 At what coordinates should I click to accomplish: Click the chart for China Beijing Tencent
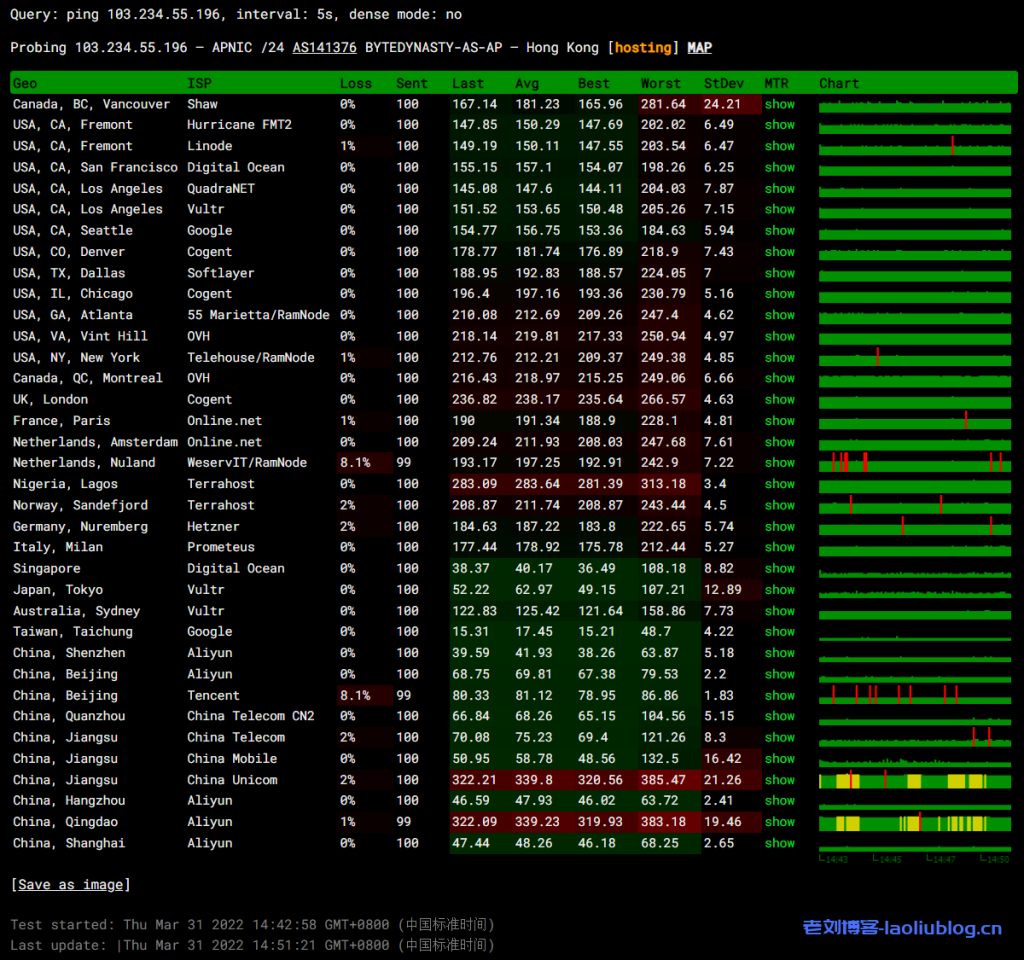pyautogui.click(x=914, y=695)
